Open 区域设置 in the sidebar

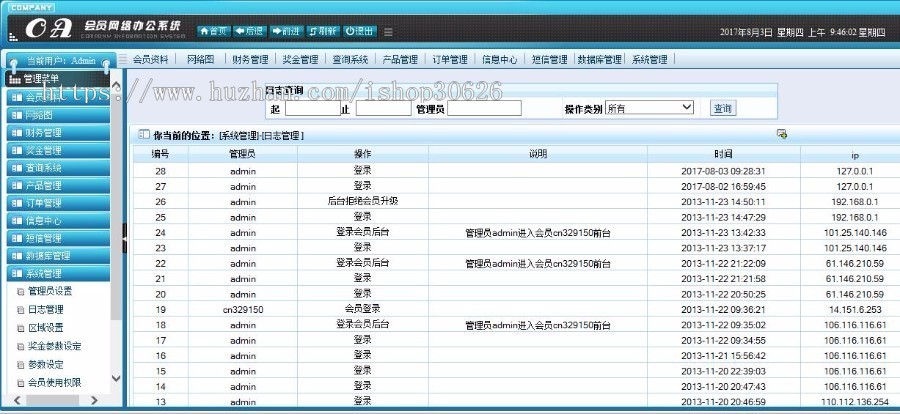point(45,328)
